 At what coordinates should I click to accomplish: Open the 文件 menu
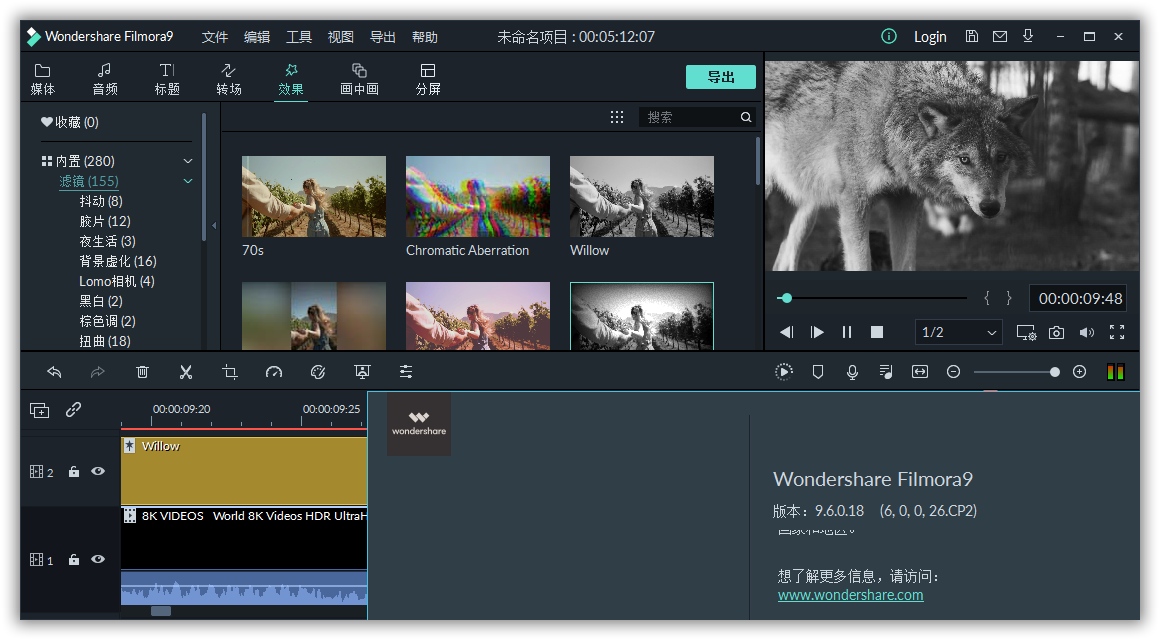(x=215, y=37)
